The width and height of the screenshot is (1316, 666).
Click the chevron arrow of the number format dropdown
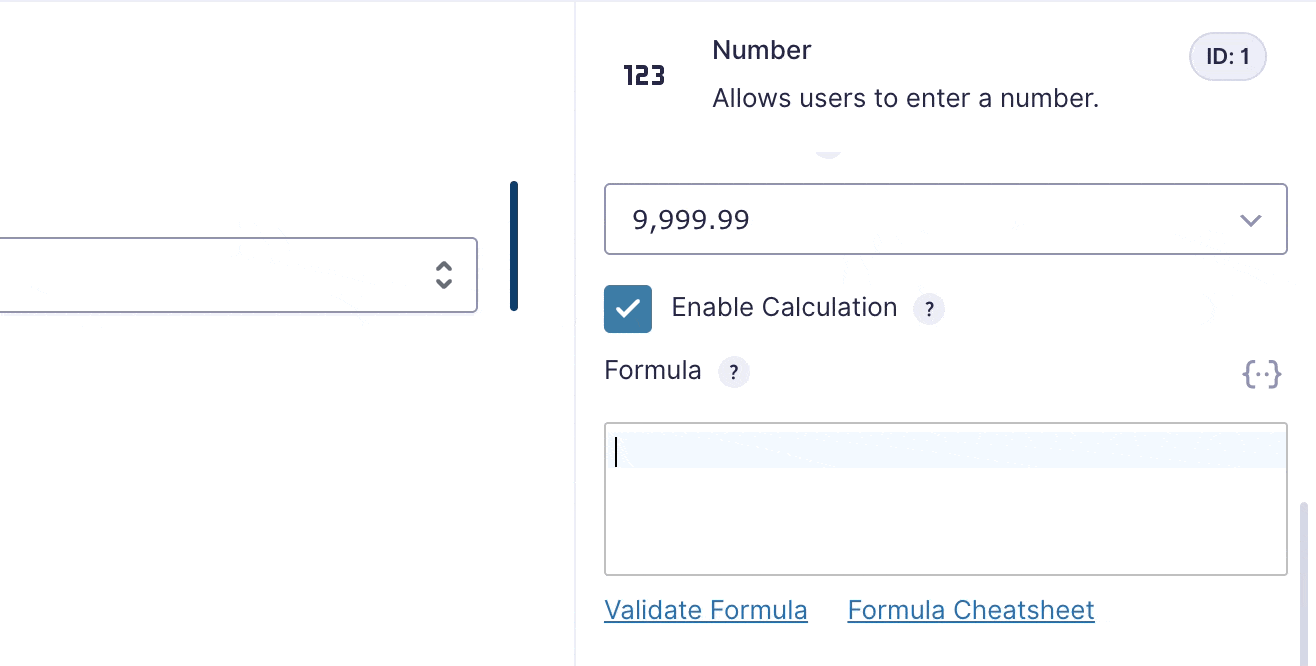[1250, 220]
